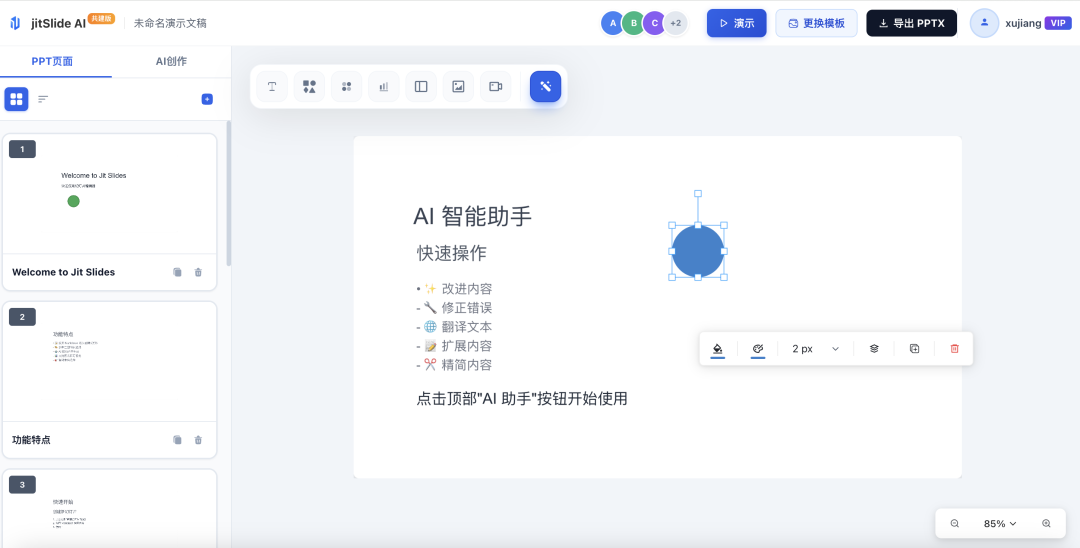Select the blue circle shape on the slide
Screen dimensions: 1080x548
click(x=698, y=251)
